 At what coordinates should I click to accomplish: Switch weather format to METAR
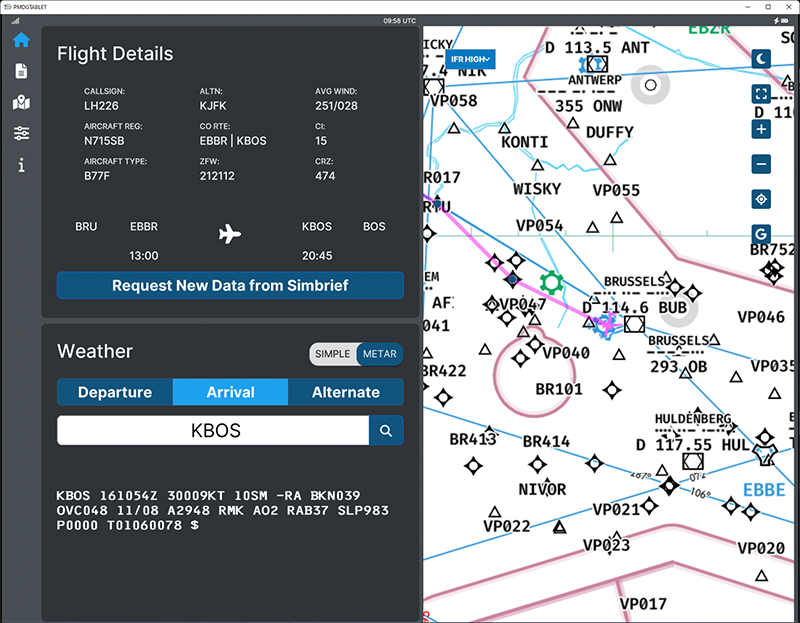click(380, 354)
